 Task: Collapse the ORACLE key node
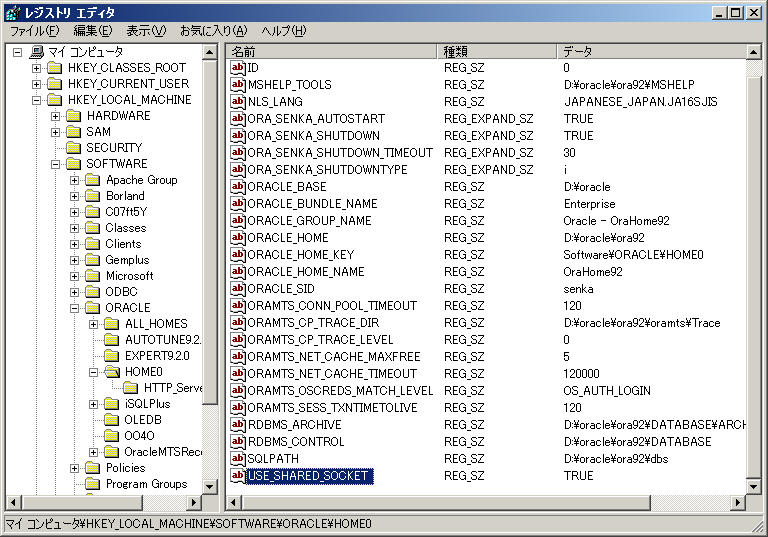[x=74, y=308]
